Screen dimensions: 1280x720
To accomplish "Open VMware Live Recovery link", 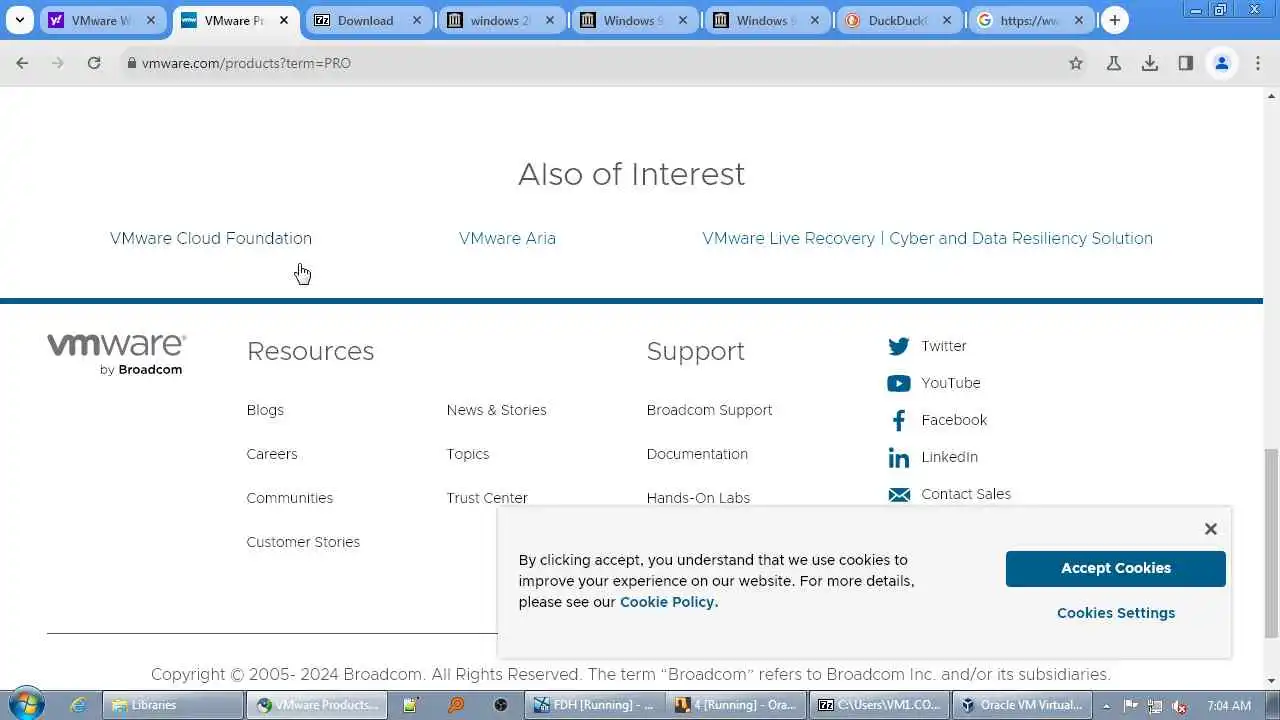I will click(x=927, y=238).
